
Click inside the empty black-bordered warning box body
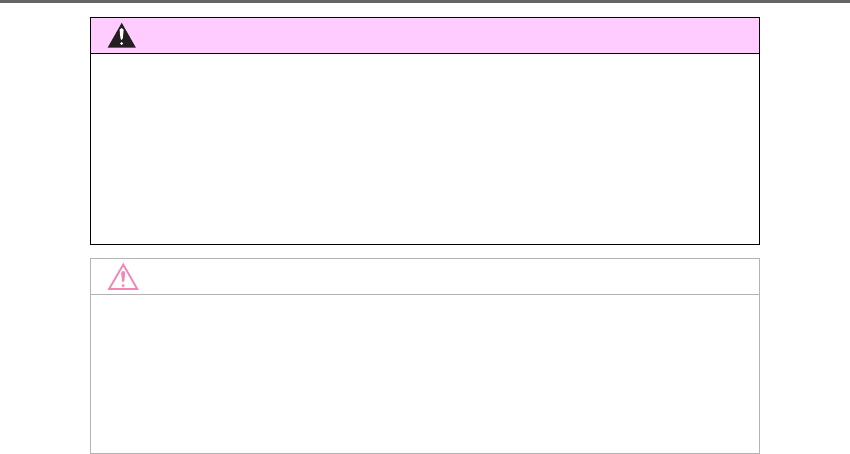tap(424, 149)
